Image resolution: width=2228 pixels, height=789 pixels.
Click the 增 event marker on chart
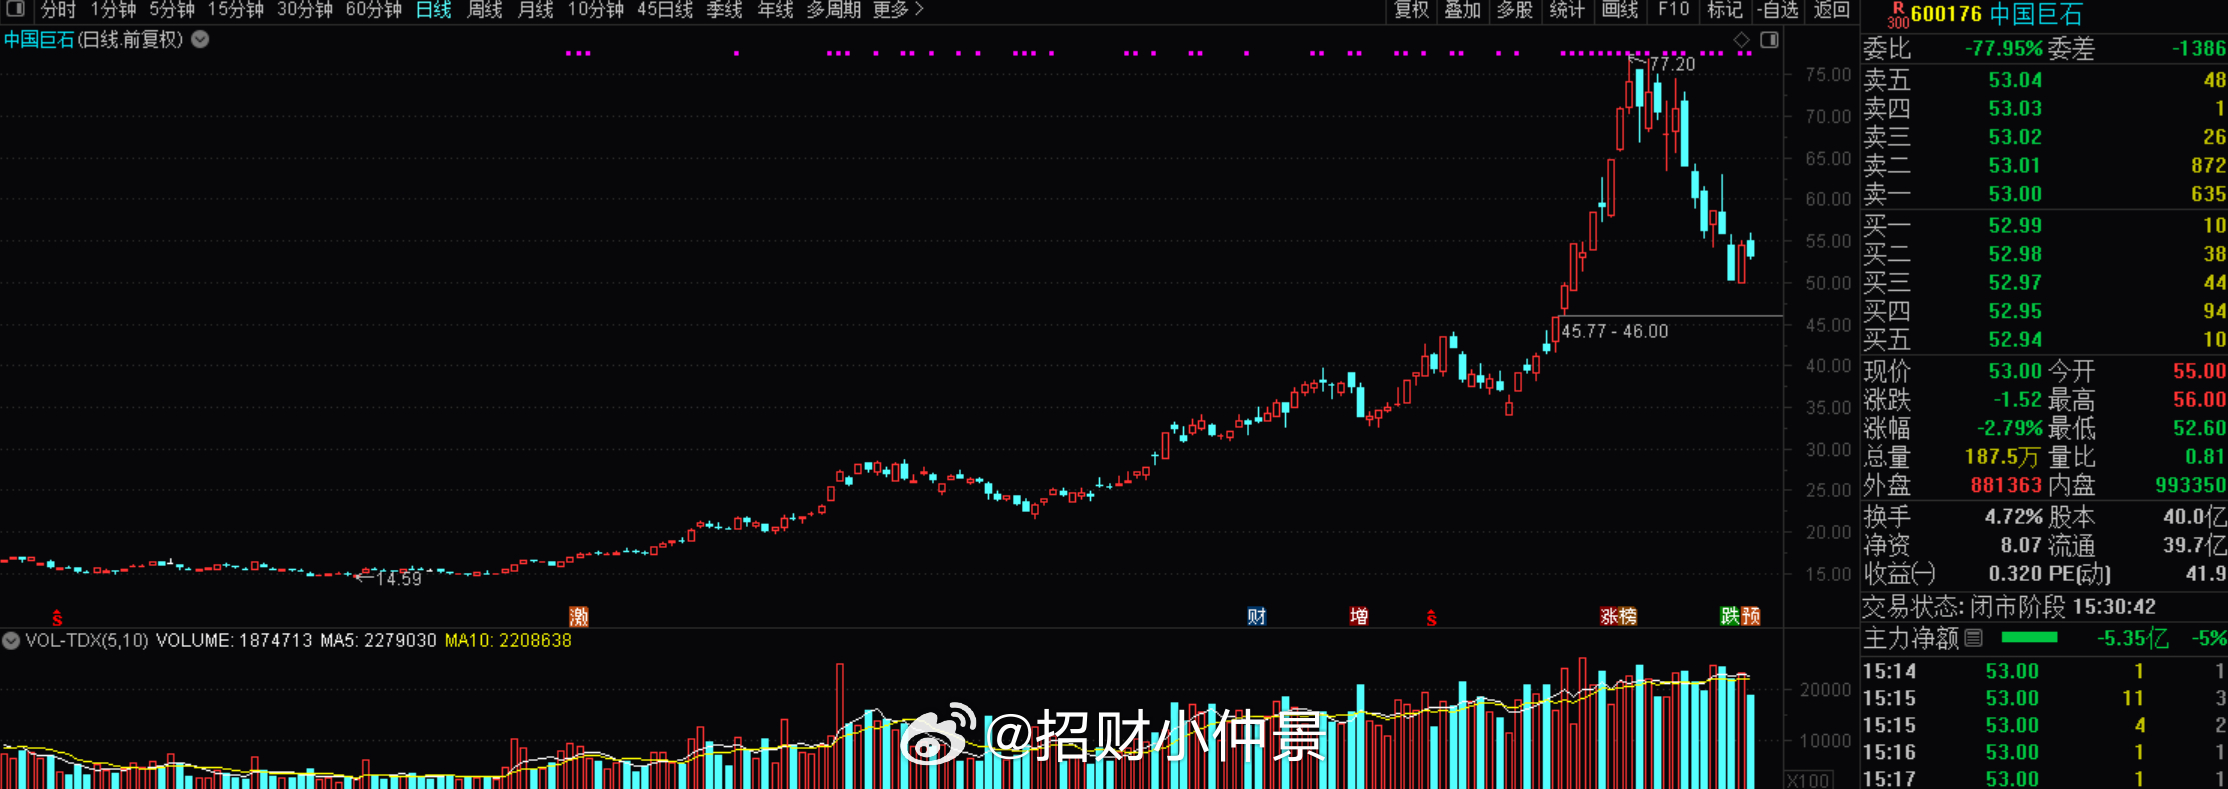(1359, 616)
